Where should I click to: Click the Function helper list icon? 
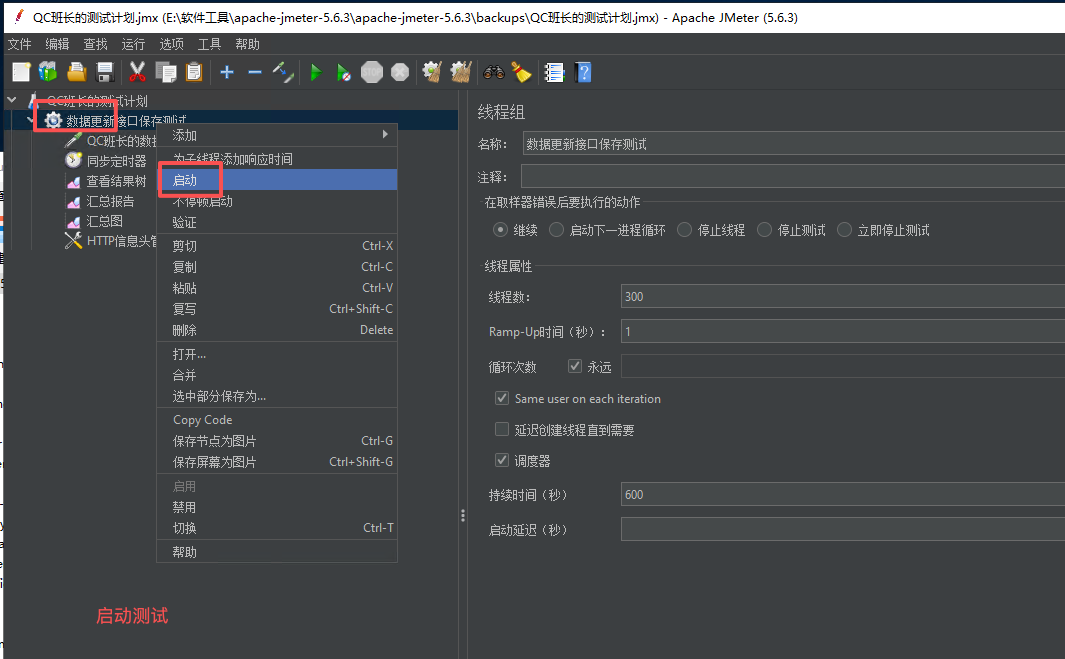click(554, 72)
